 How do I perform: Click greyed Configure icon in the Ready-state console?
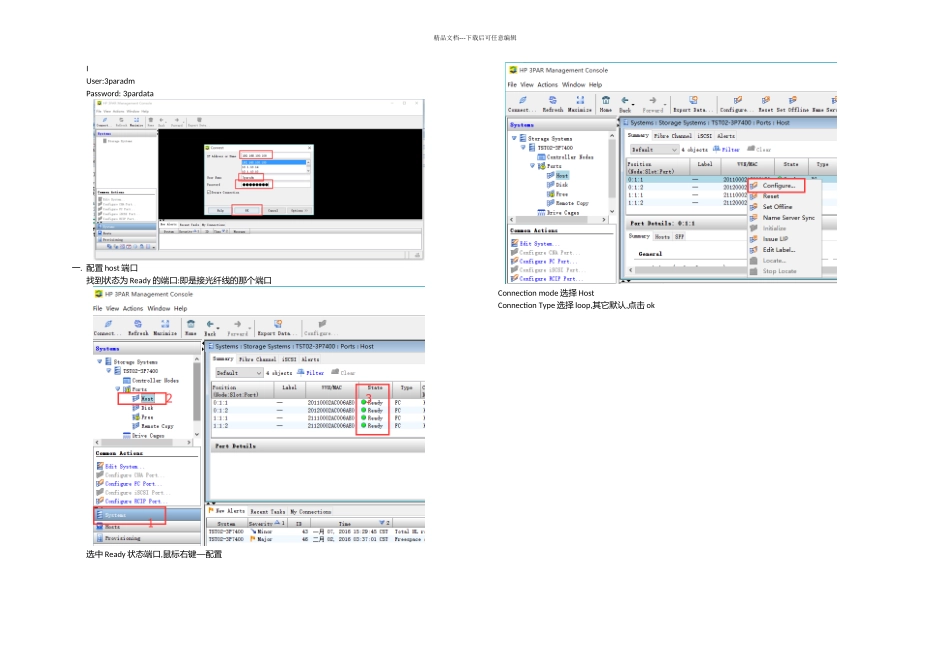322,324
